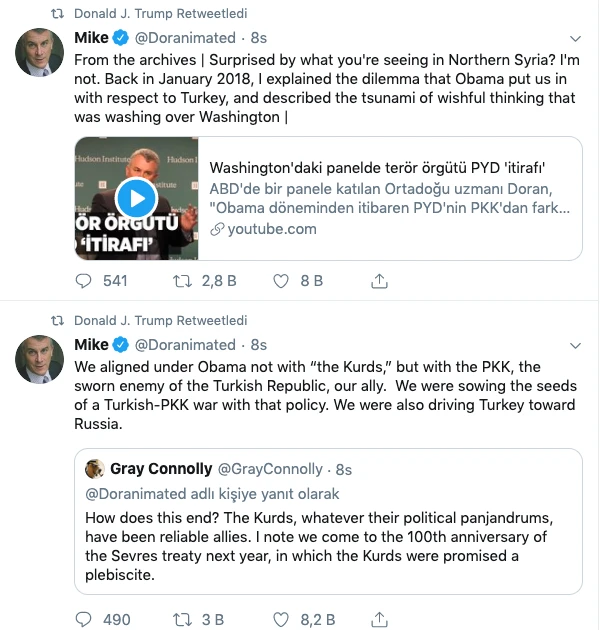This screenshot has width=602, height=630.
Task: Open Mike's profile picture on first tweet
Action: [40, 53]
